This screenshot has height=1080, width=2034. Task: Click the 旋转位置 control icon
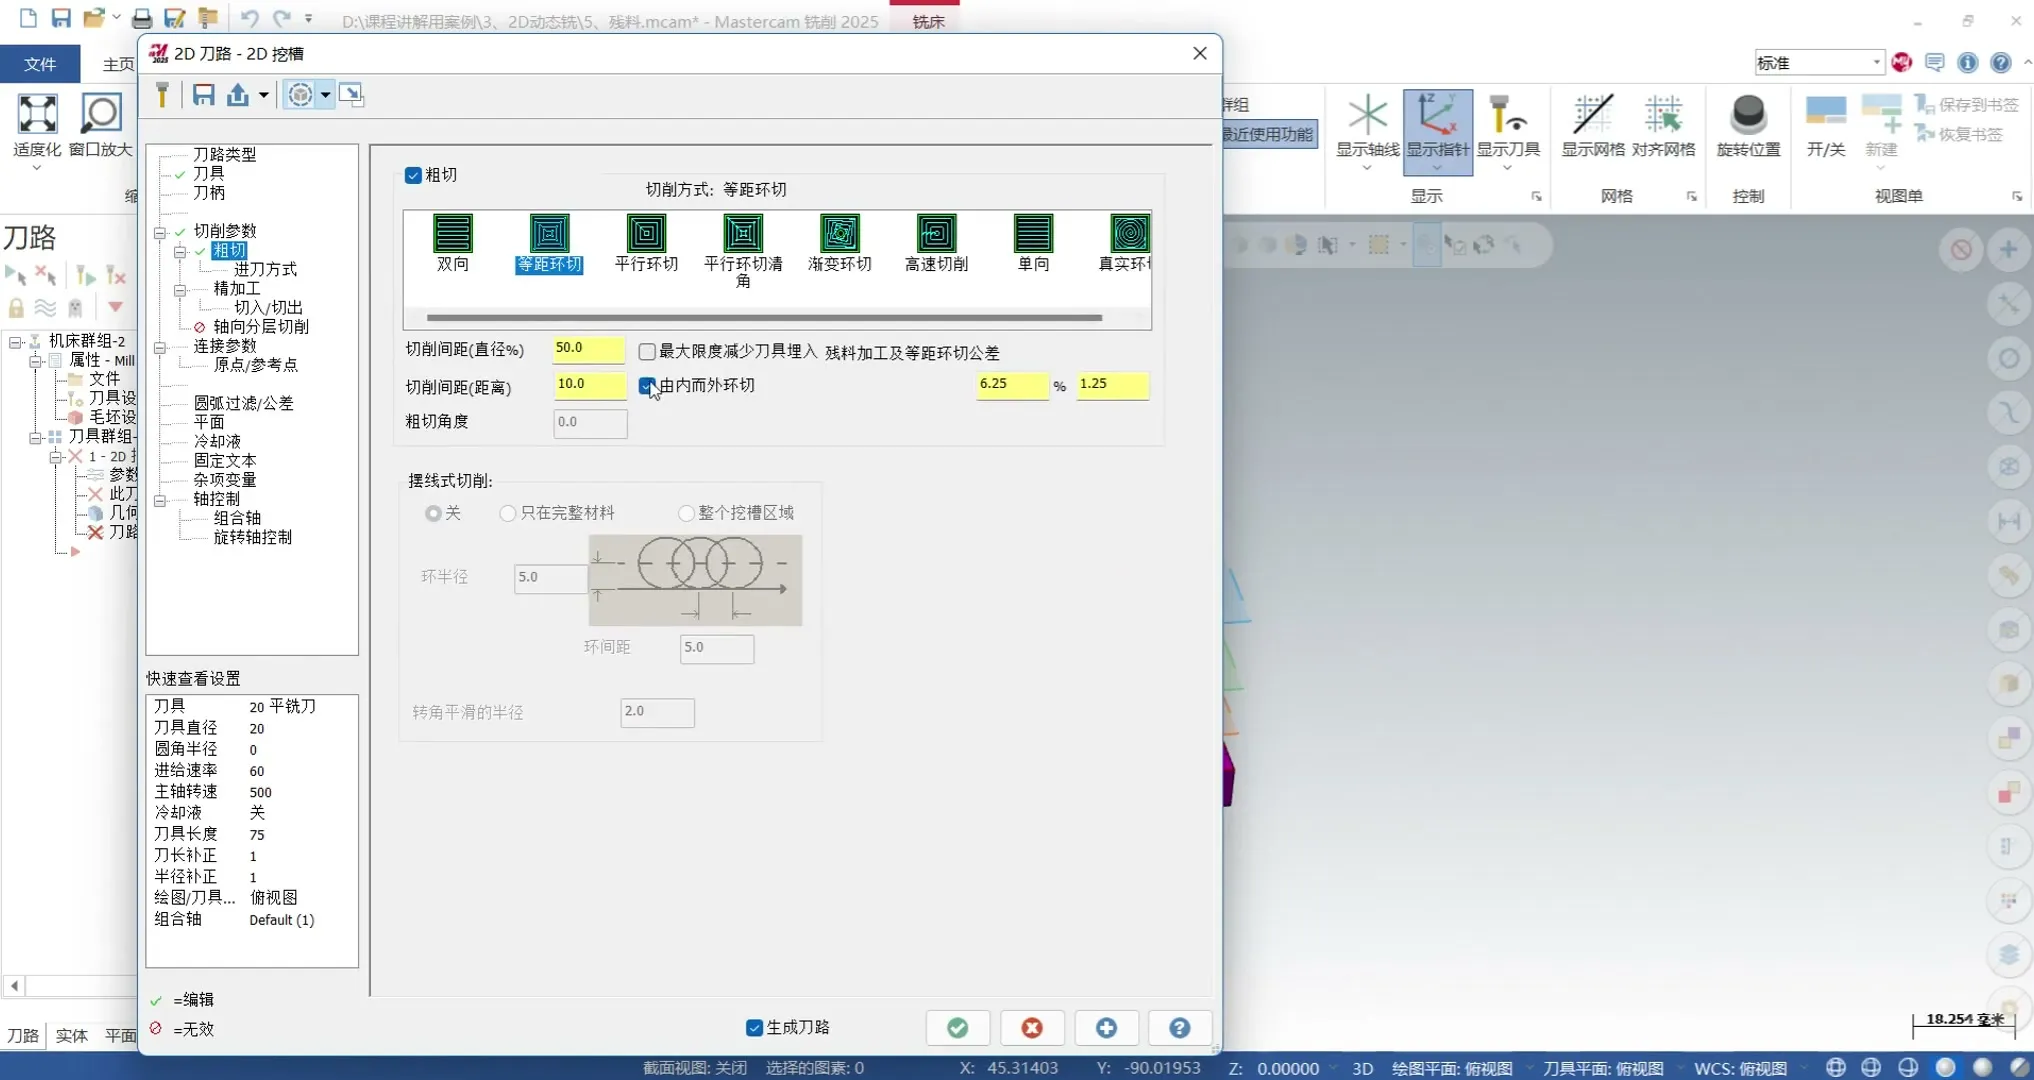pos(1747,120)
